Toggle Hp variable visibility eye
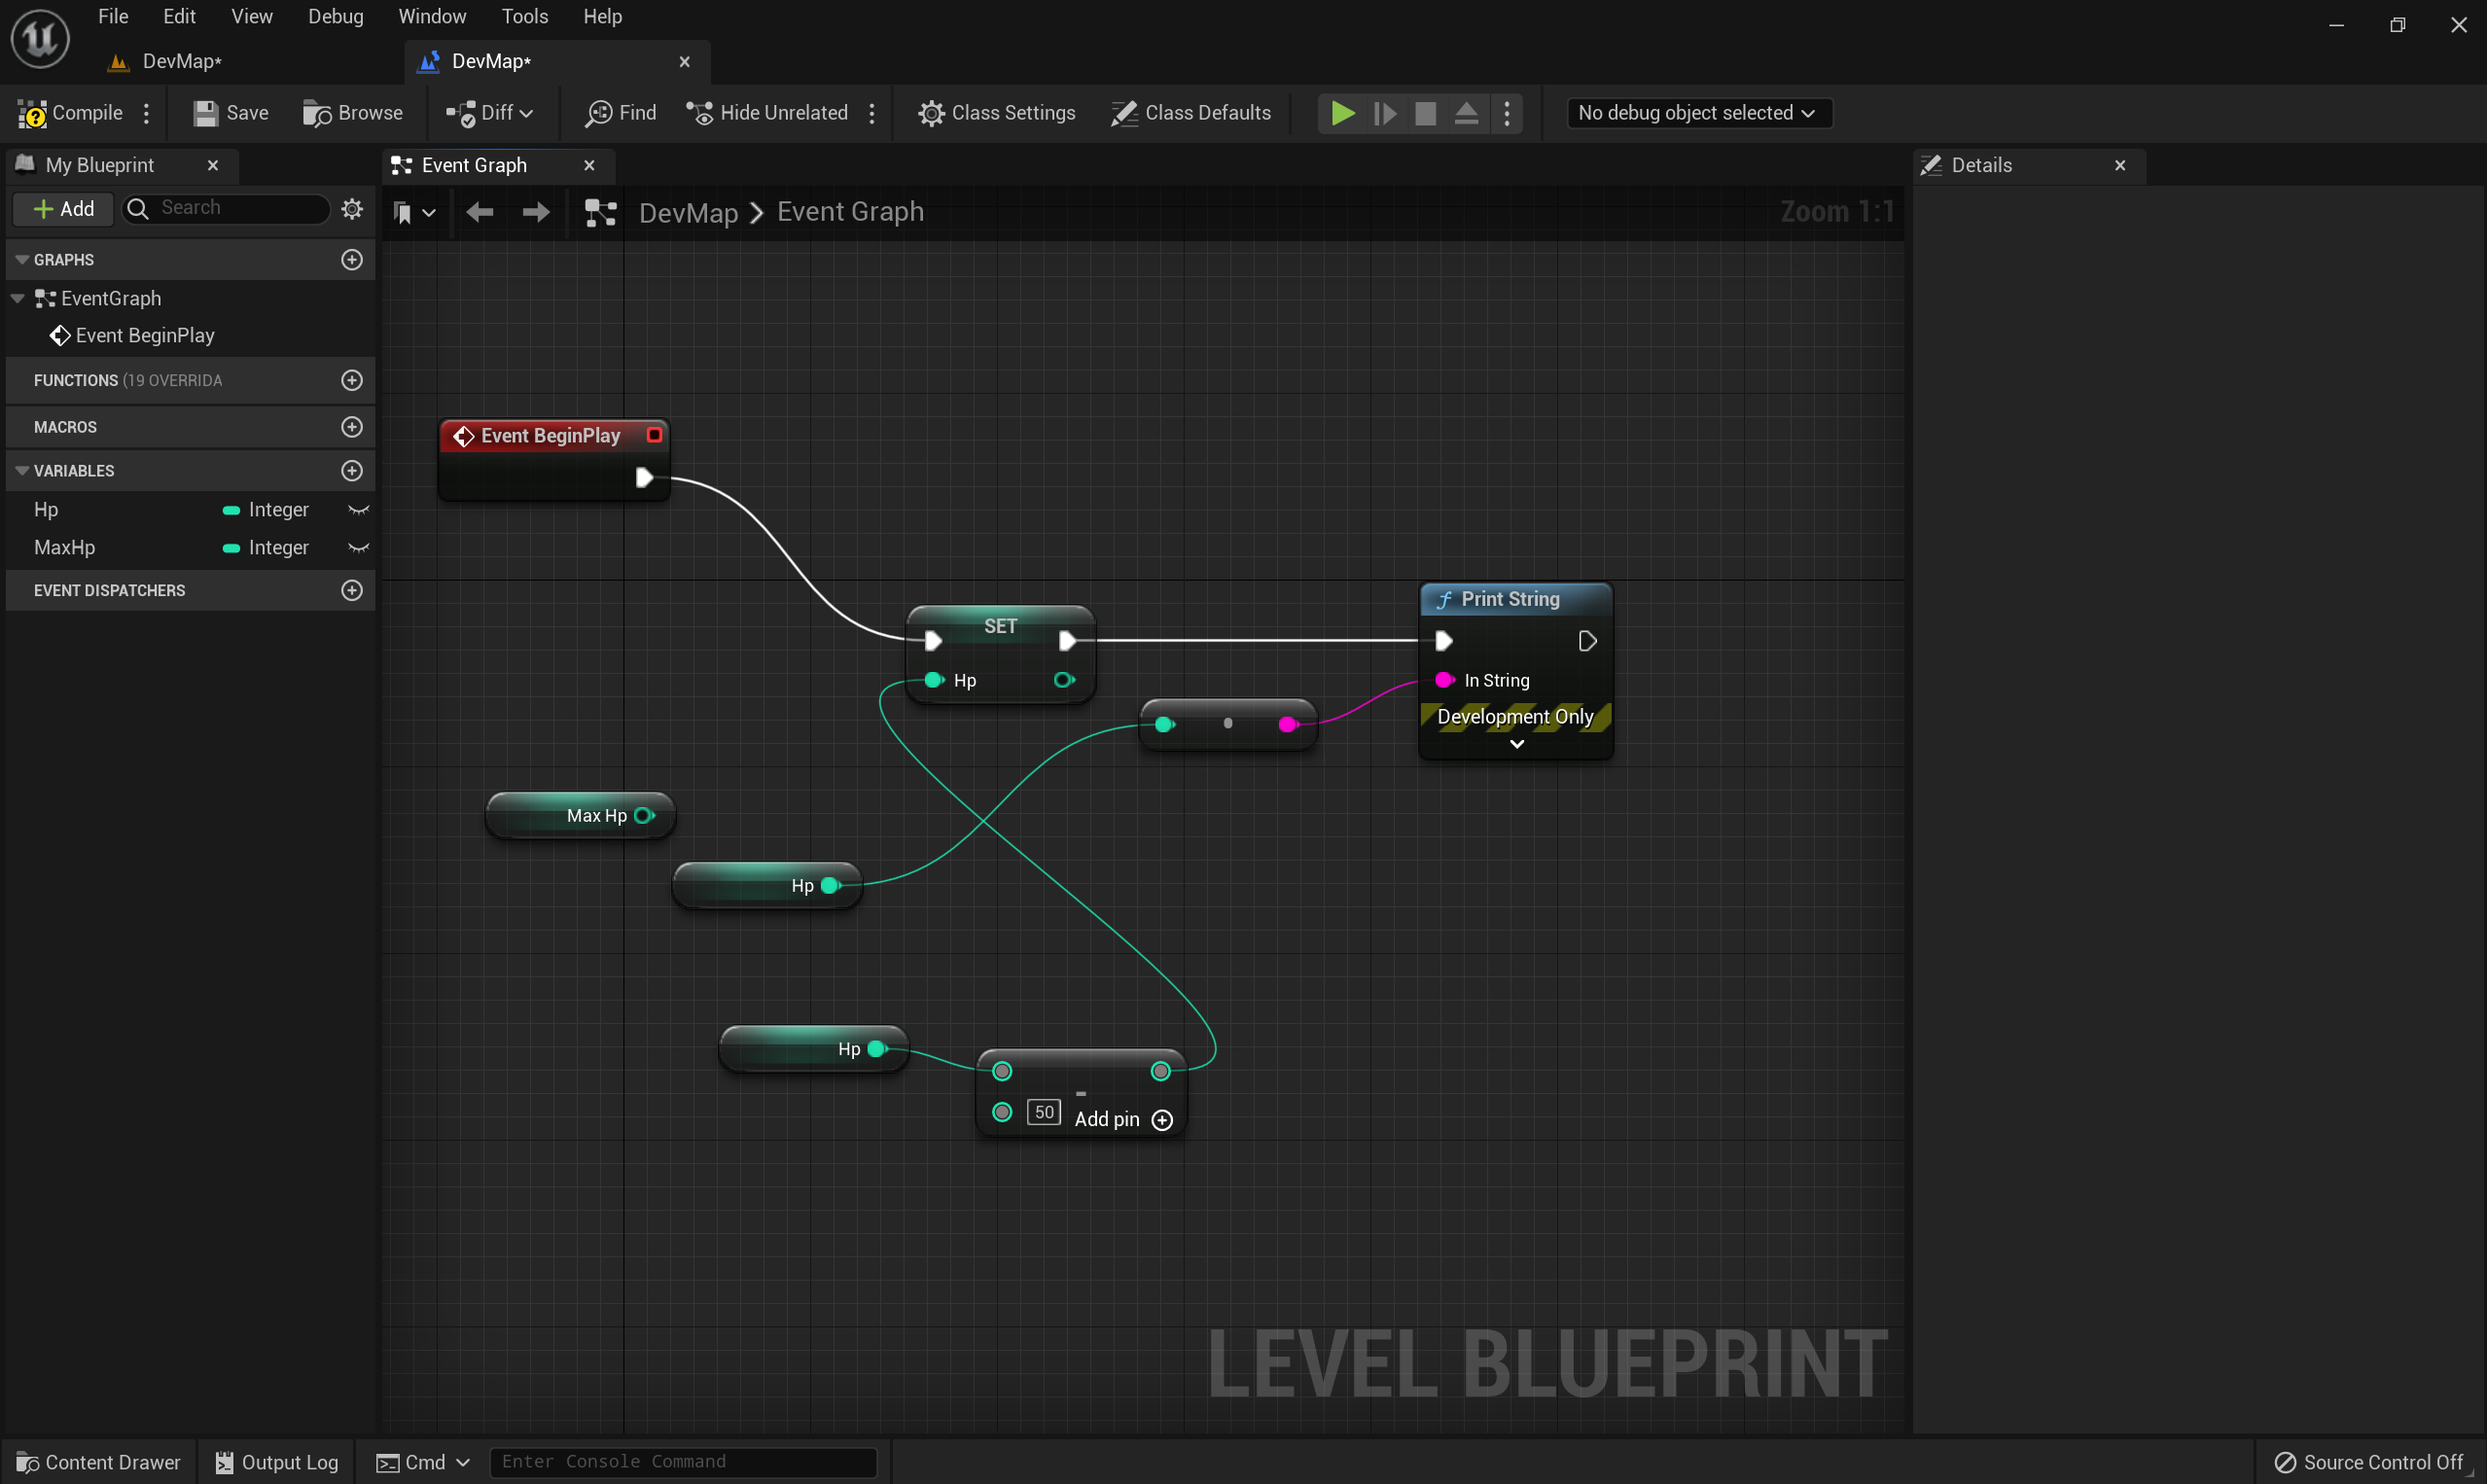The height and width of the screenshot is (1484, 2487). (358, 510)
